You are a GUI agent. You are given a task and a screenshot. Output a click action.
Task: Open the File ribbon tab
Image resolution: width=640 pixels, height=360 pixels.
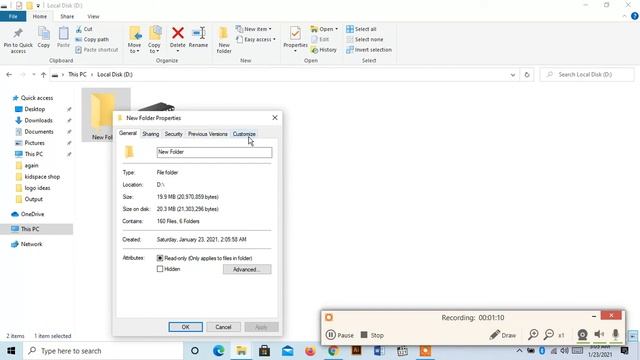coord(13,16)
